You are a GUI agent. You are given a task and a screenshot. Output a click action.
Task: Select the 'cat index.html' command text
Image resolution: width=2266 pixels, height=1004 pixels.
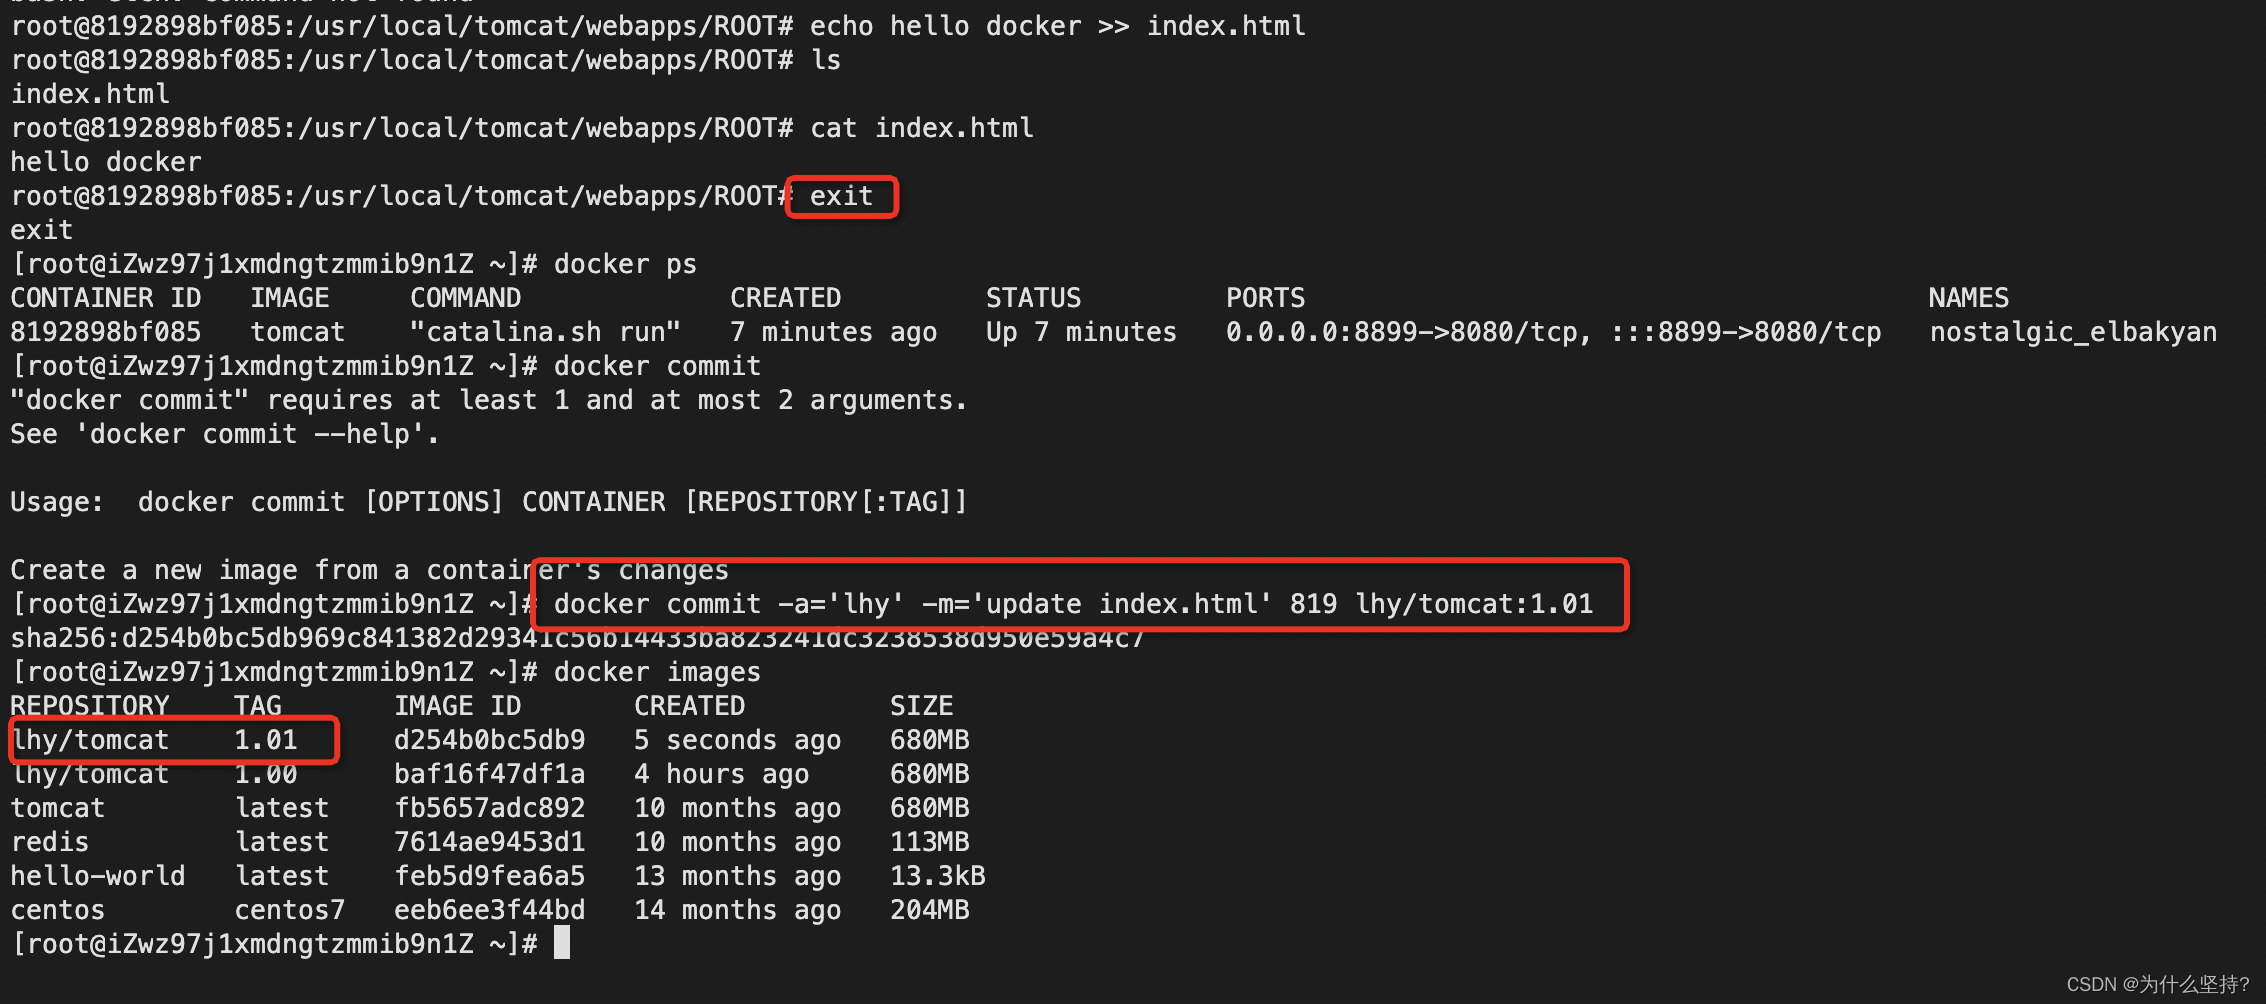point(922,128)
